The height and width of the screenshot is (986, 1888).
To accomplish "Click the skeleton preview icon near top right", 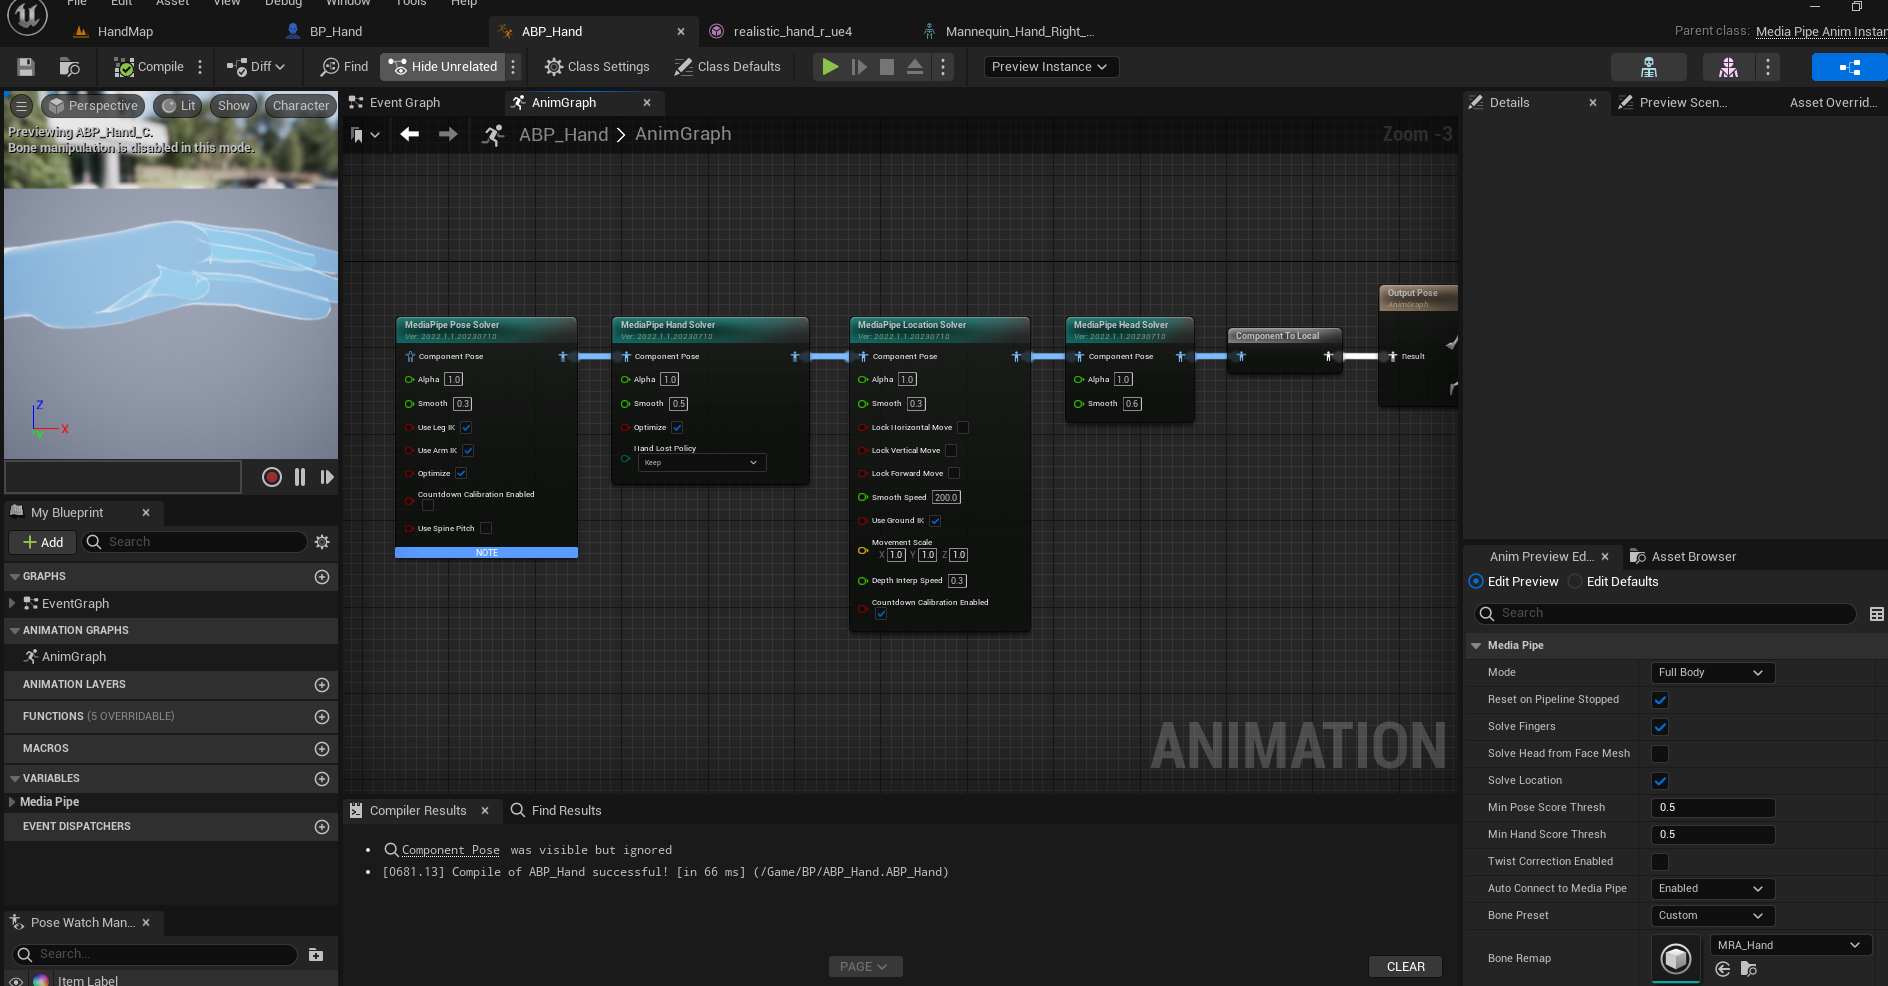I will [1648, 66].
